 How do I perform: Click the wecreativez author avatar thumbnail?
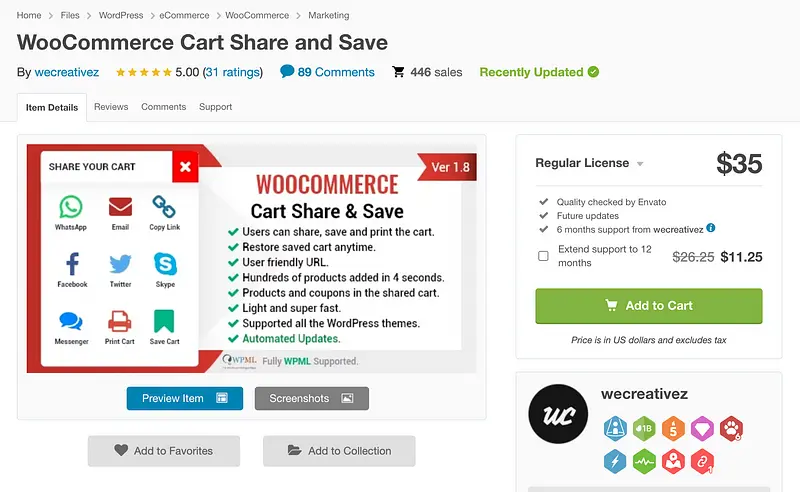558,414
